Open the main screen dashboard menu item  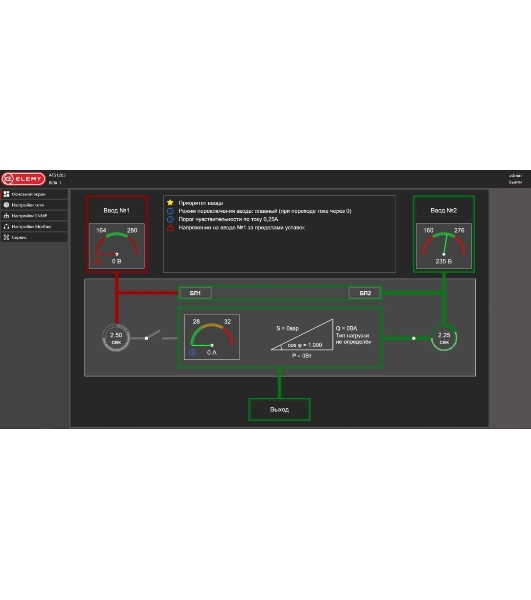pos(34,194)
